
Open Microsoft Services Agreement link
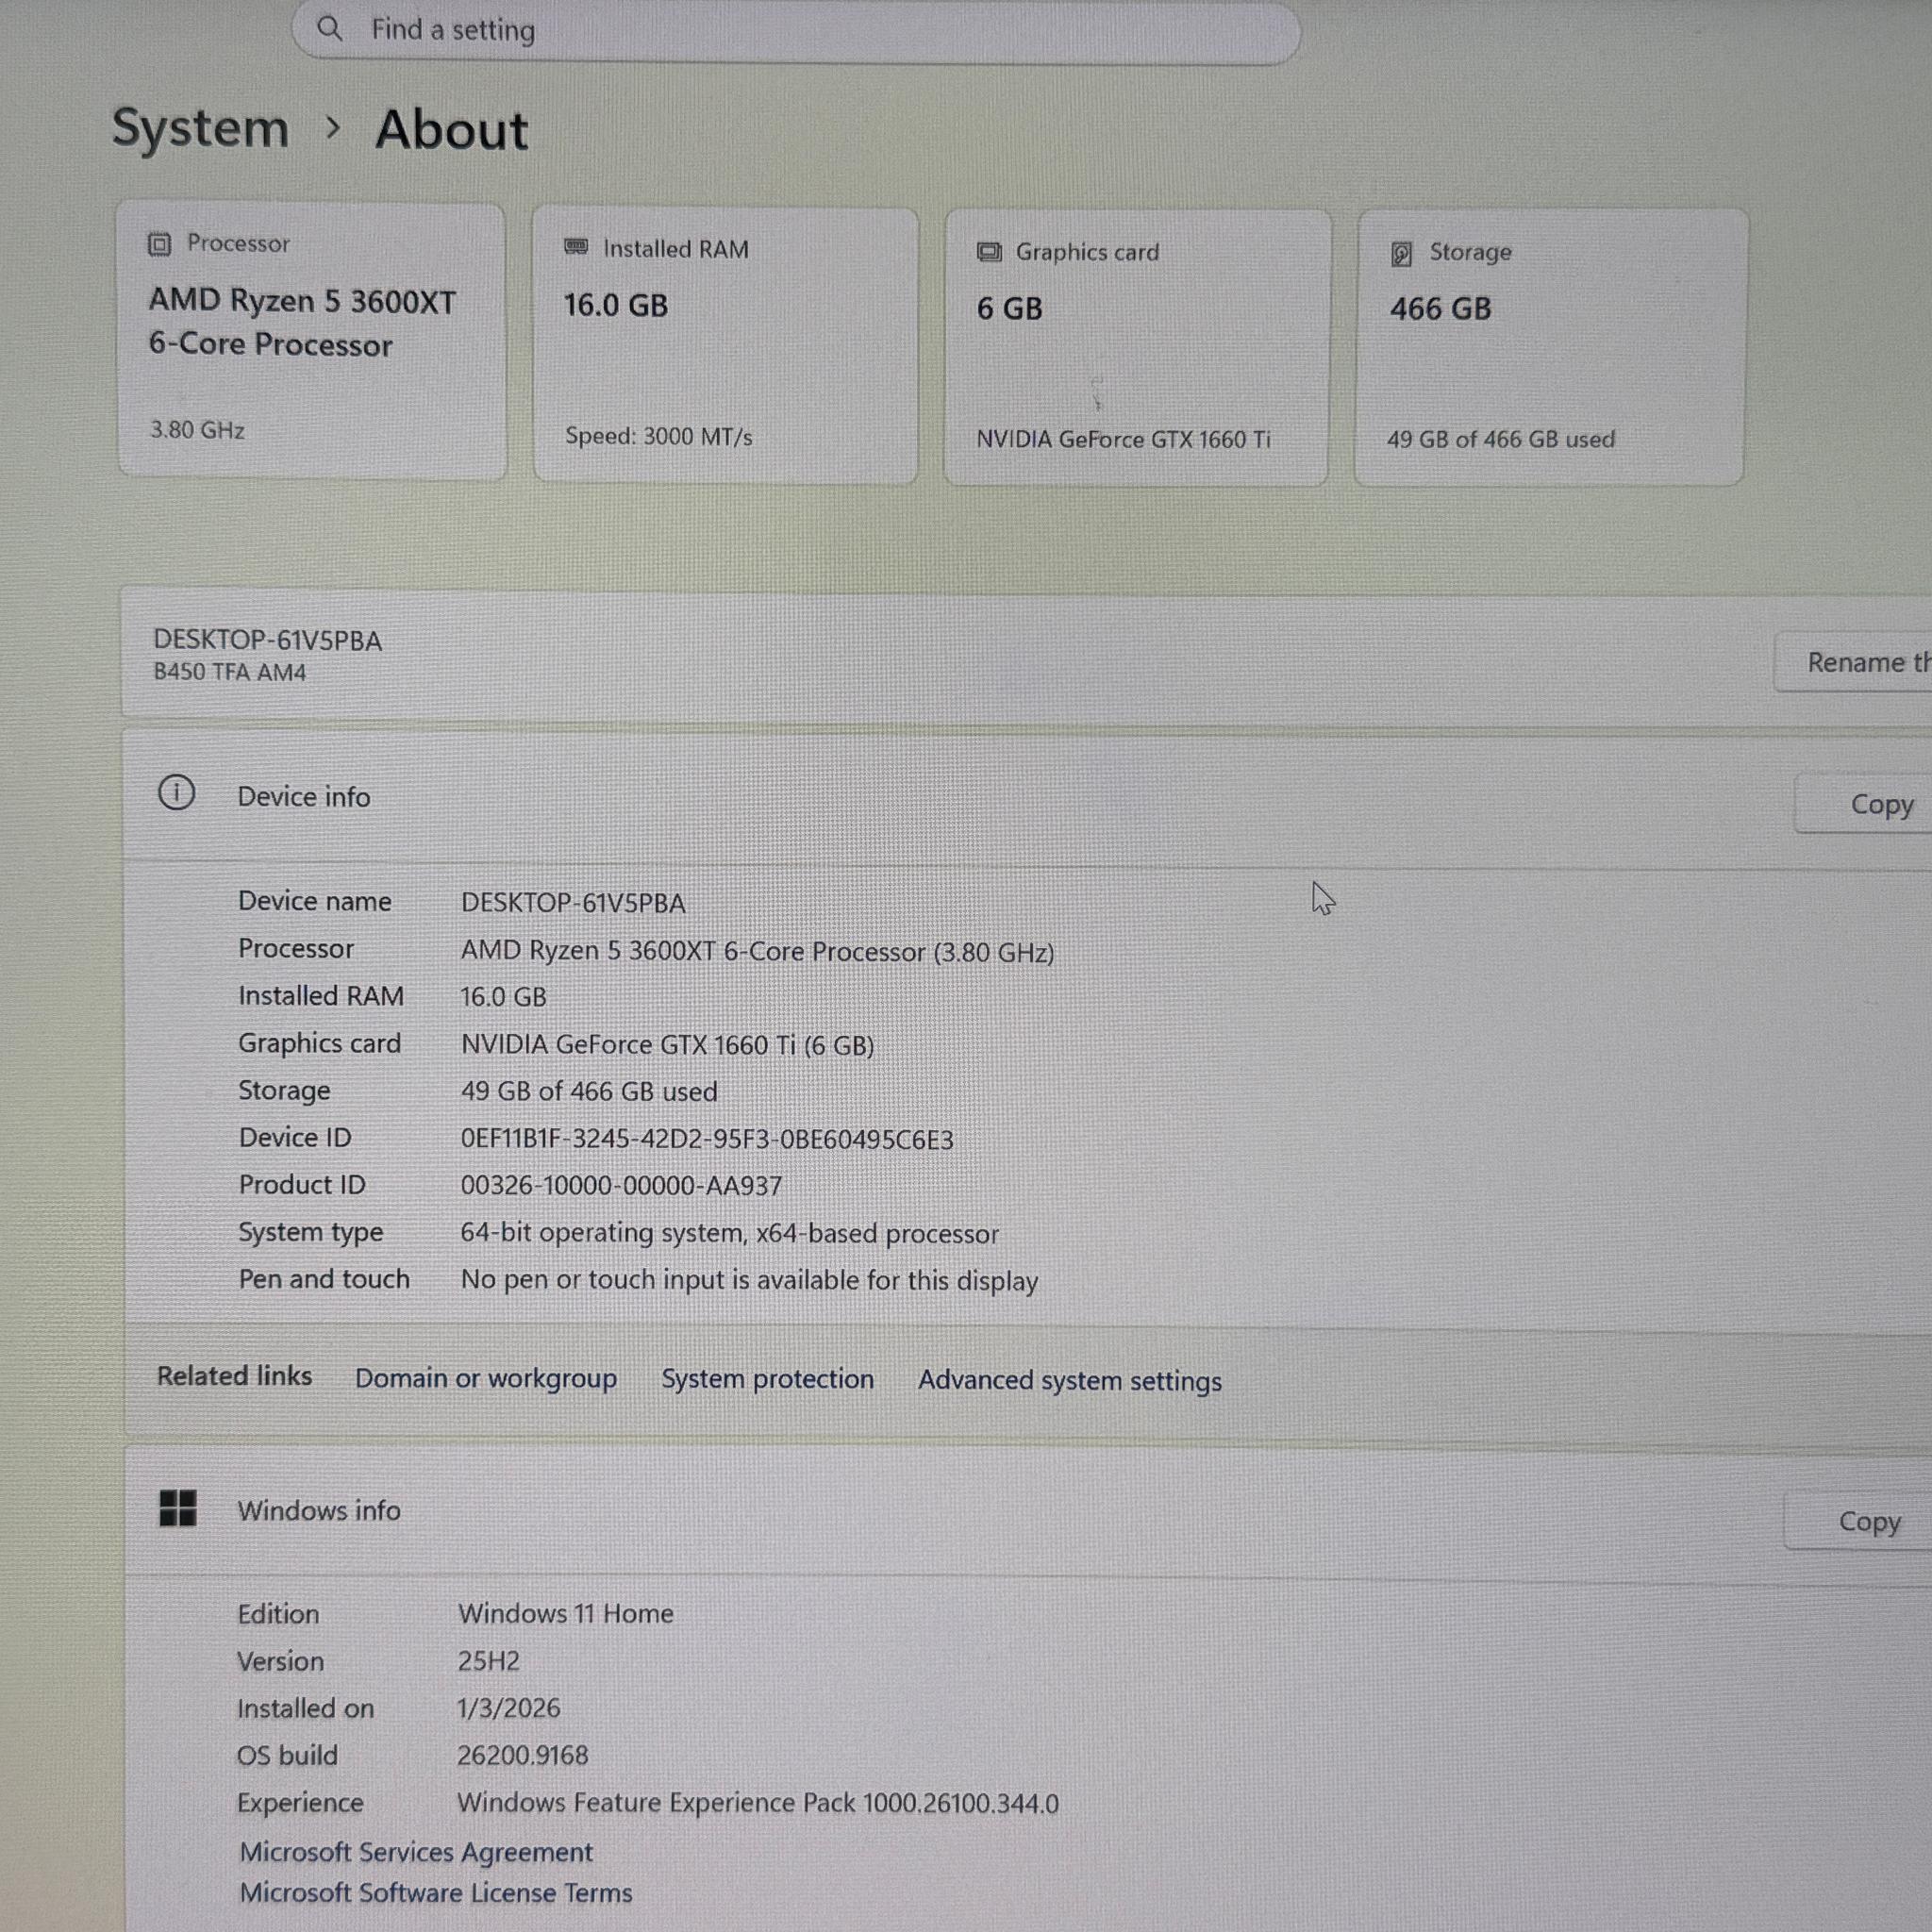coord(416,1852)
